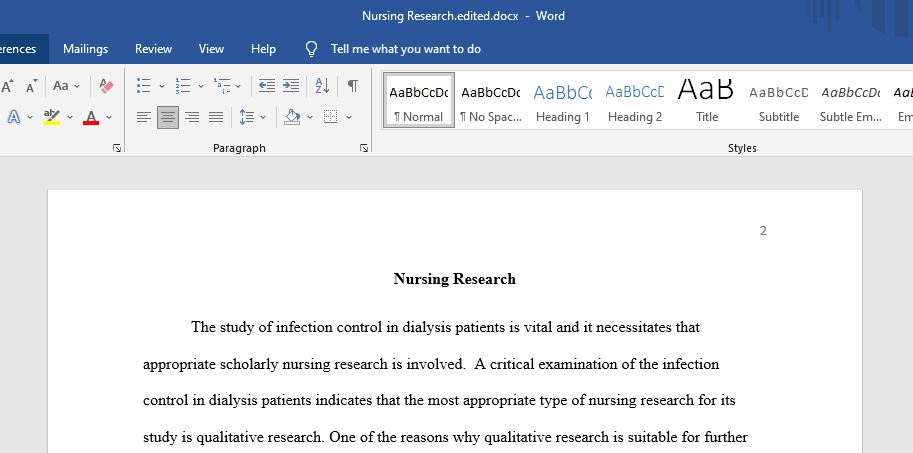Open the Shading color dropdown arrow

pyautogui.click(x=310, y=117)
